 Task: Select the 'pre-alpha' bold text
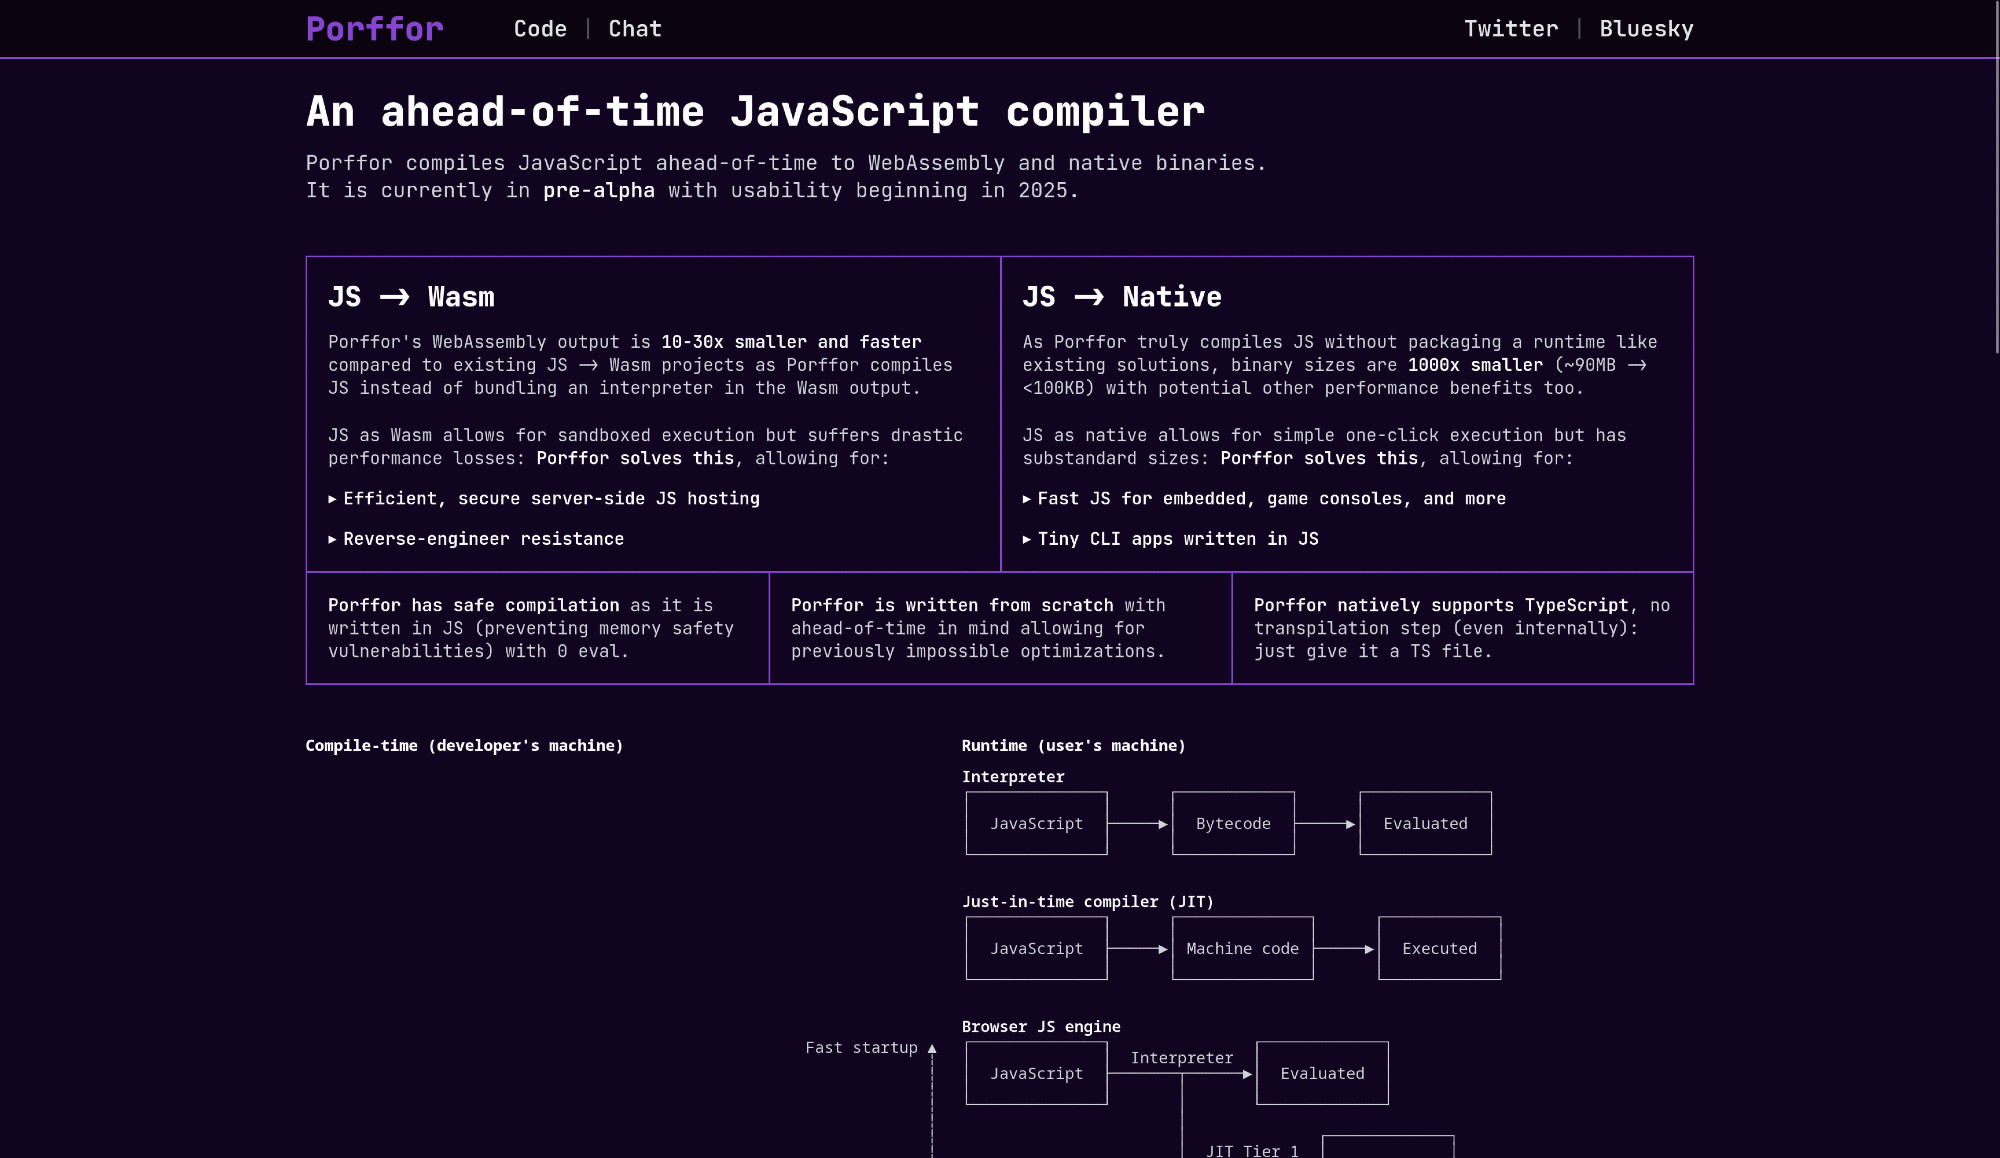tap(599, 190)
